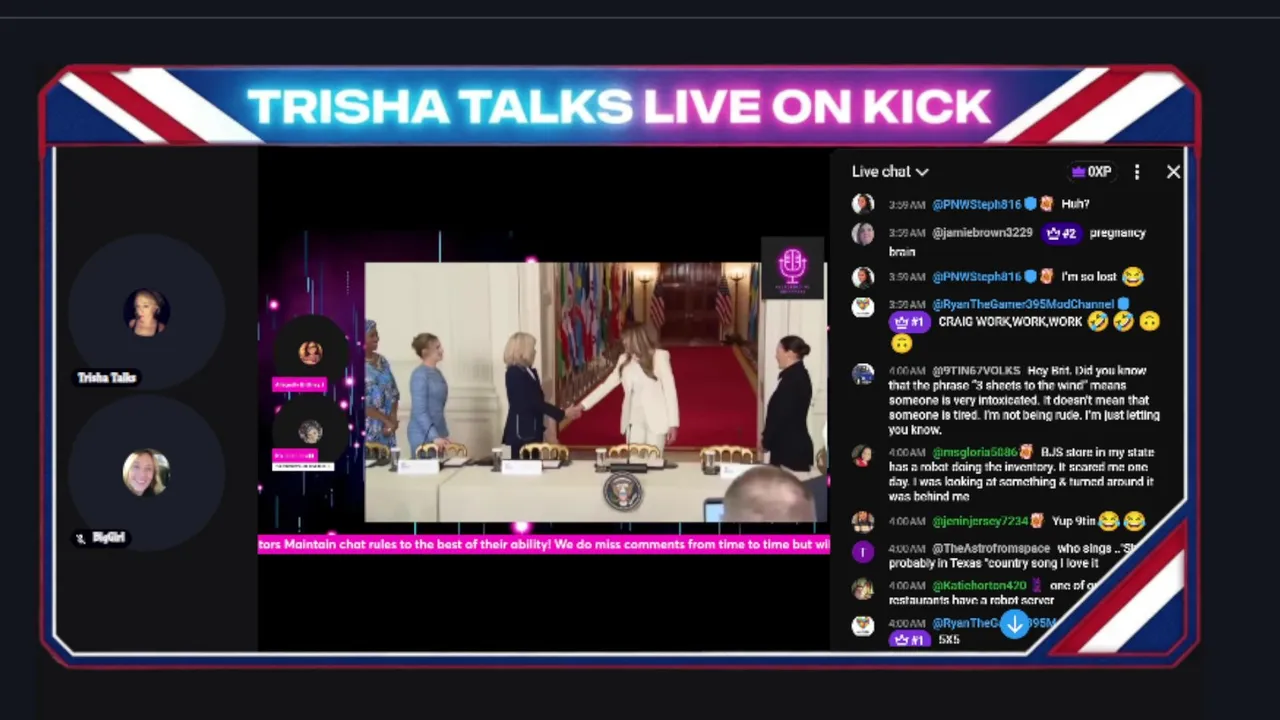The height and width of the screenshot is (720, 1280).
Task: Click the #1 crown badge before 5X5
Action: pyautogui.click(x=909, y=640)
